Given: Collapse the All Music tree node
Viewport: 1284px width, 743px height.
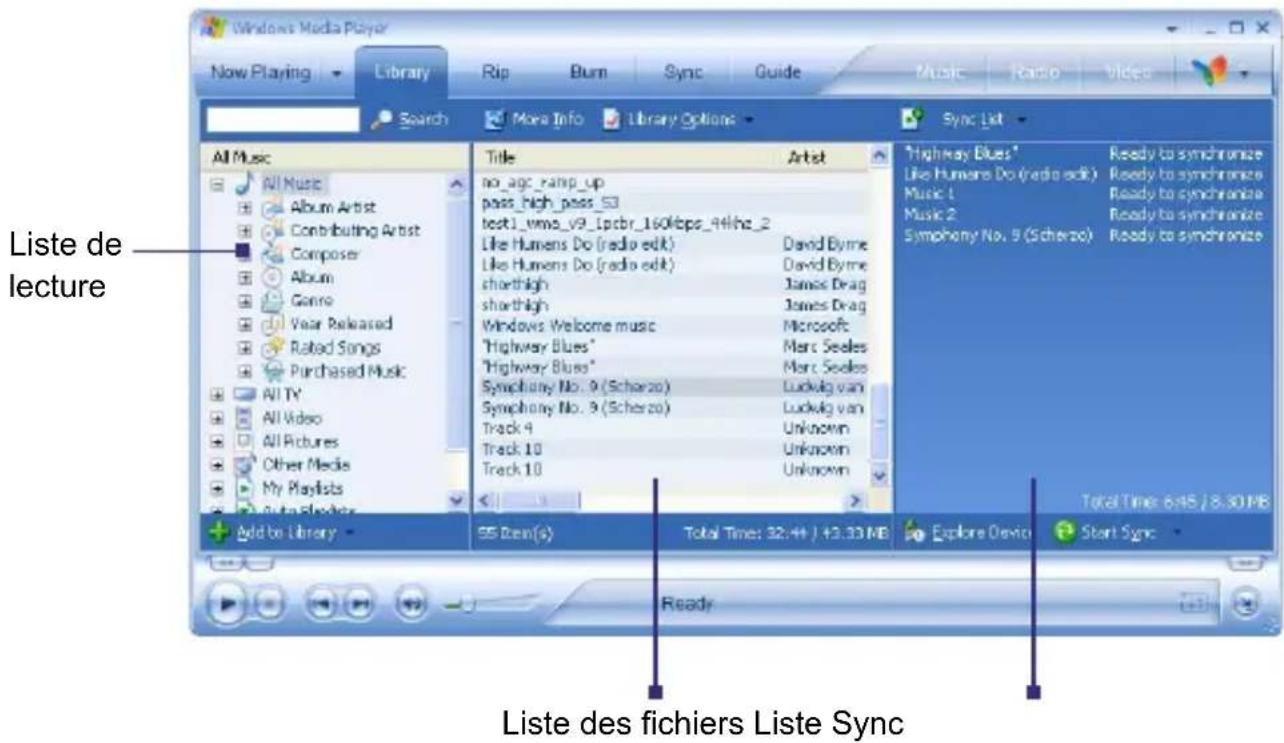Looking at the screenshot, I should [x=217, y=185].
